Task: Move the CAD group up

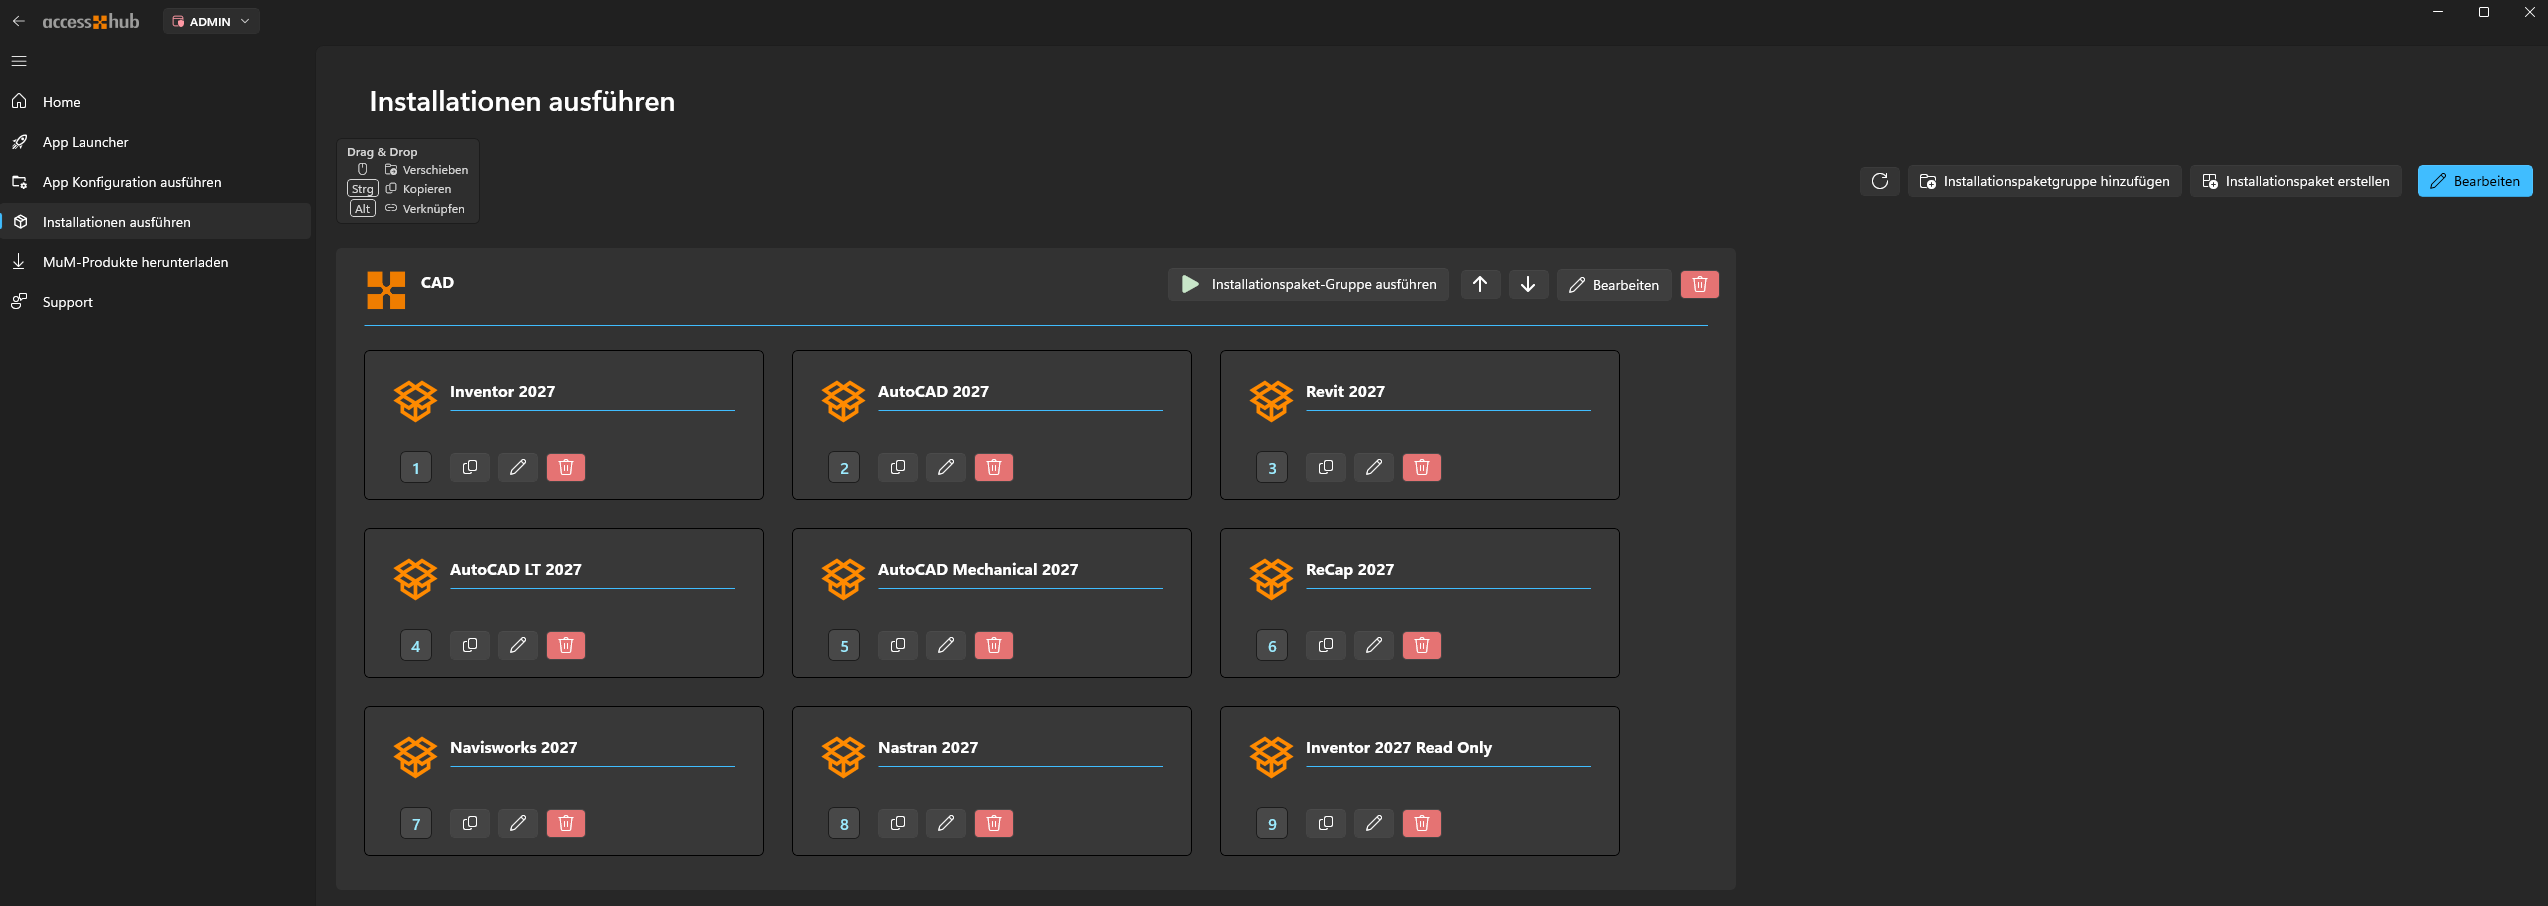Action: tap(1480, 285)
